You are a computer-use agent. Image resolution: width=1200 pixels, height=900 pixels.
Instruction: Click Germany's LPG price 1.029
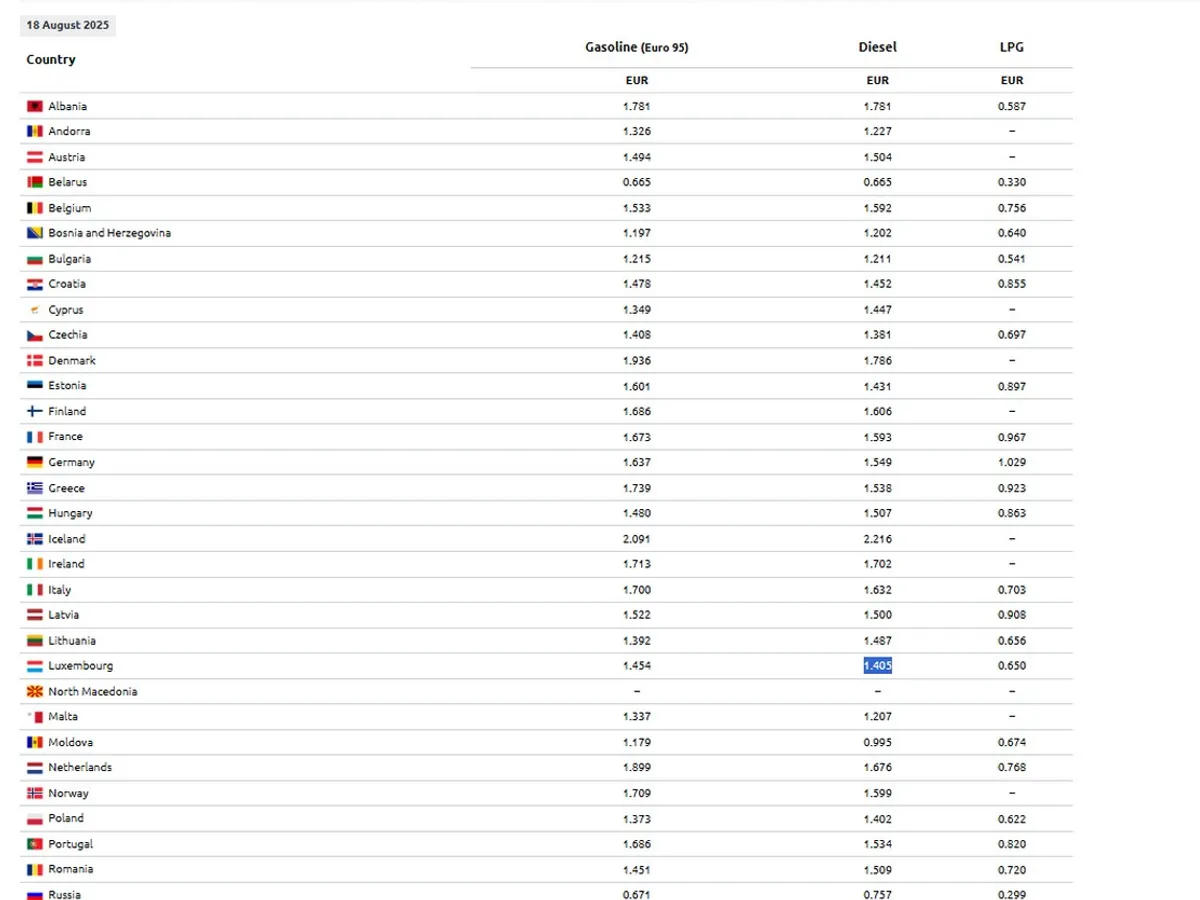point(1011,462)
